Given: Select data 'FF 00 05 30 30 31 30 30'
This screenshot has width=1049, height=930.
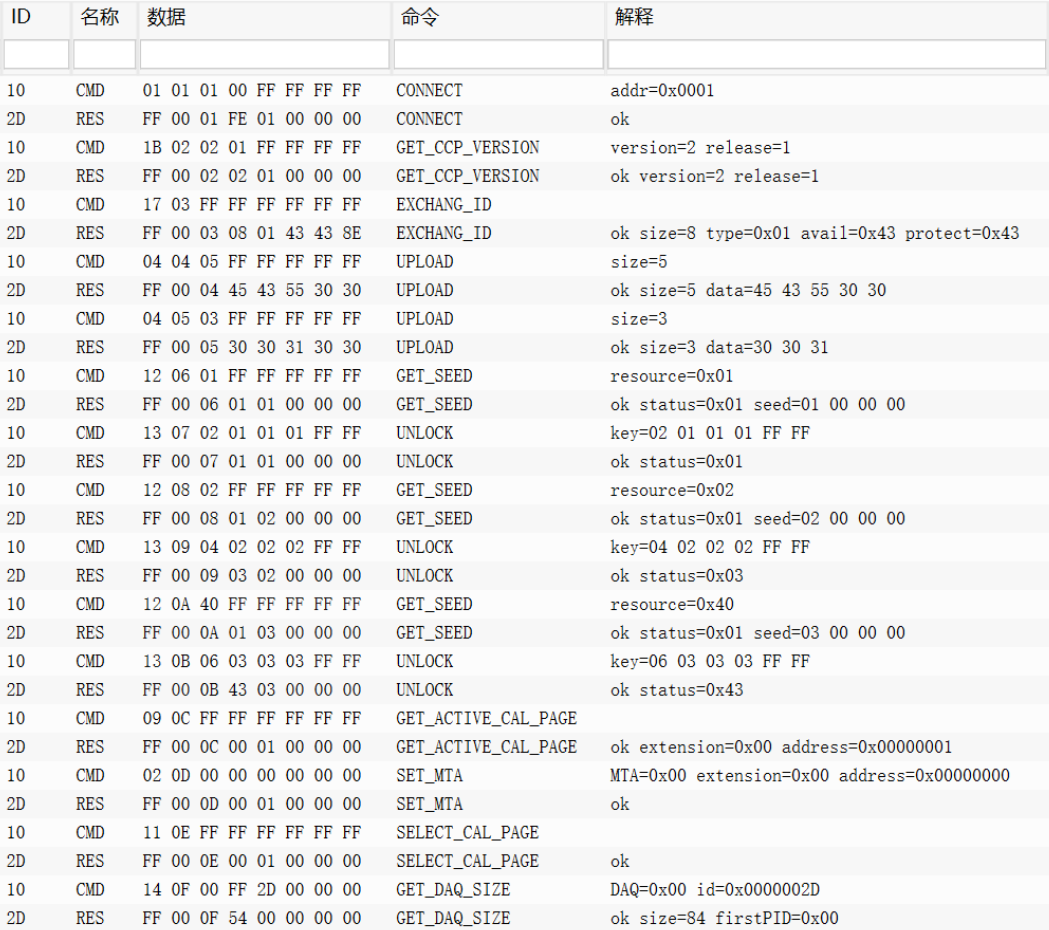Looking at the screenshot, I should [252, 347].
